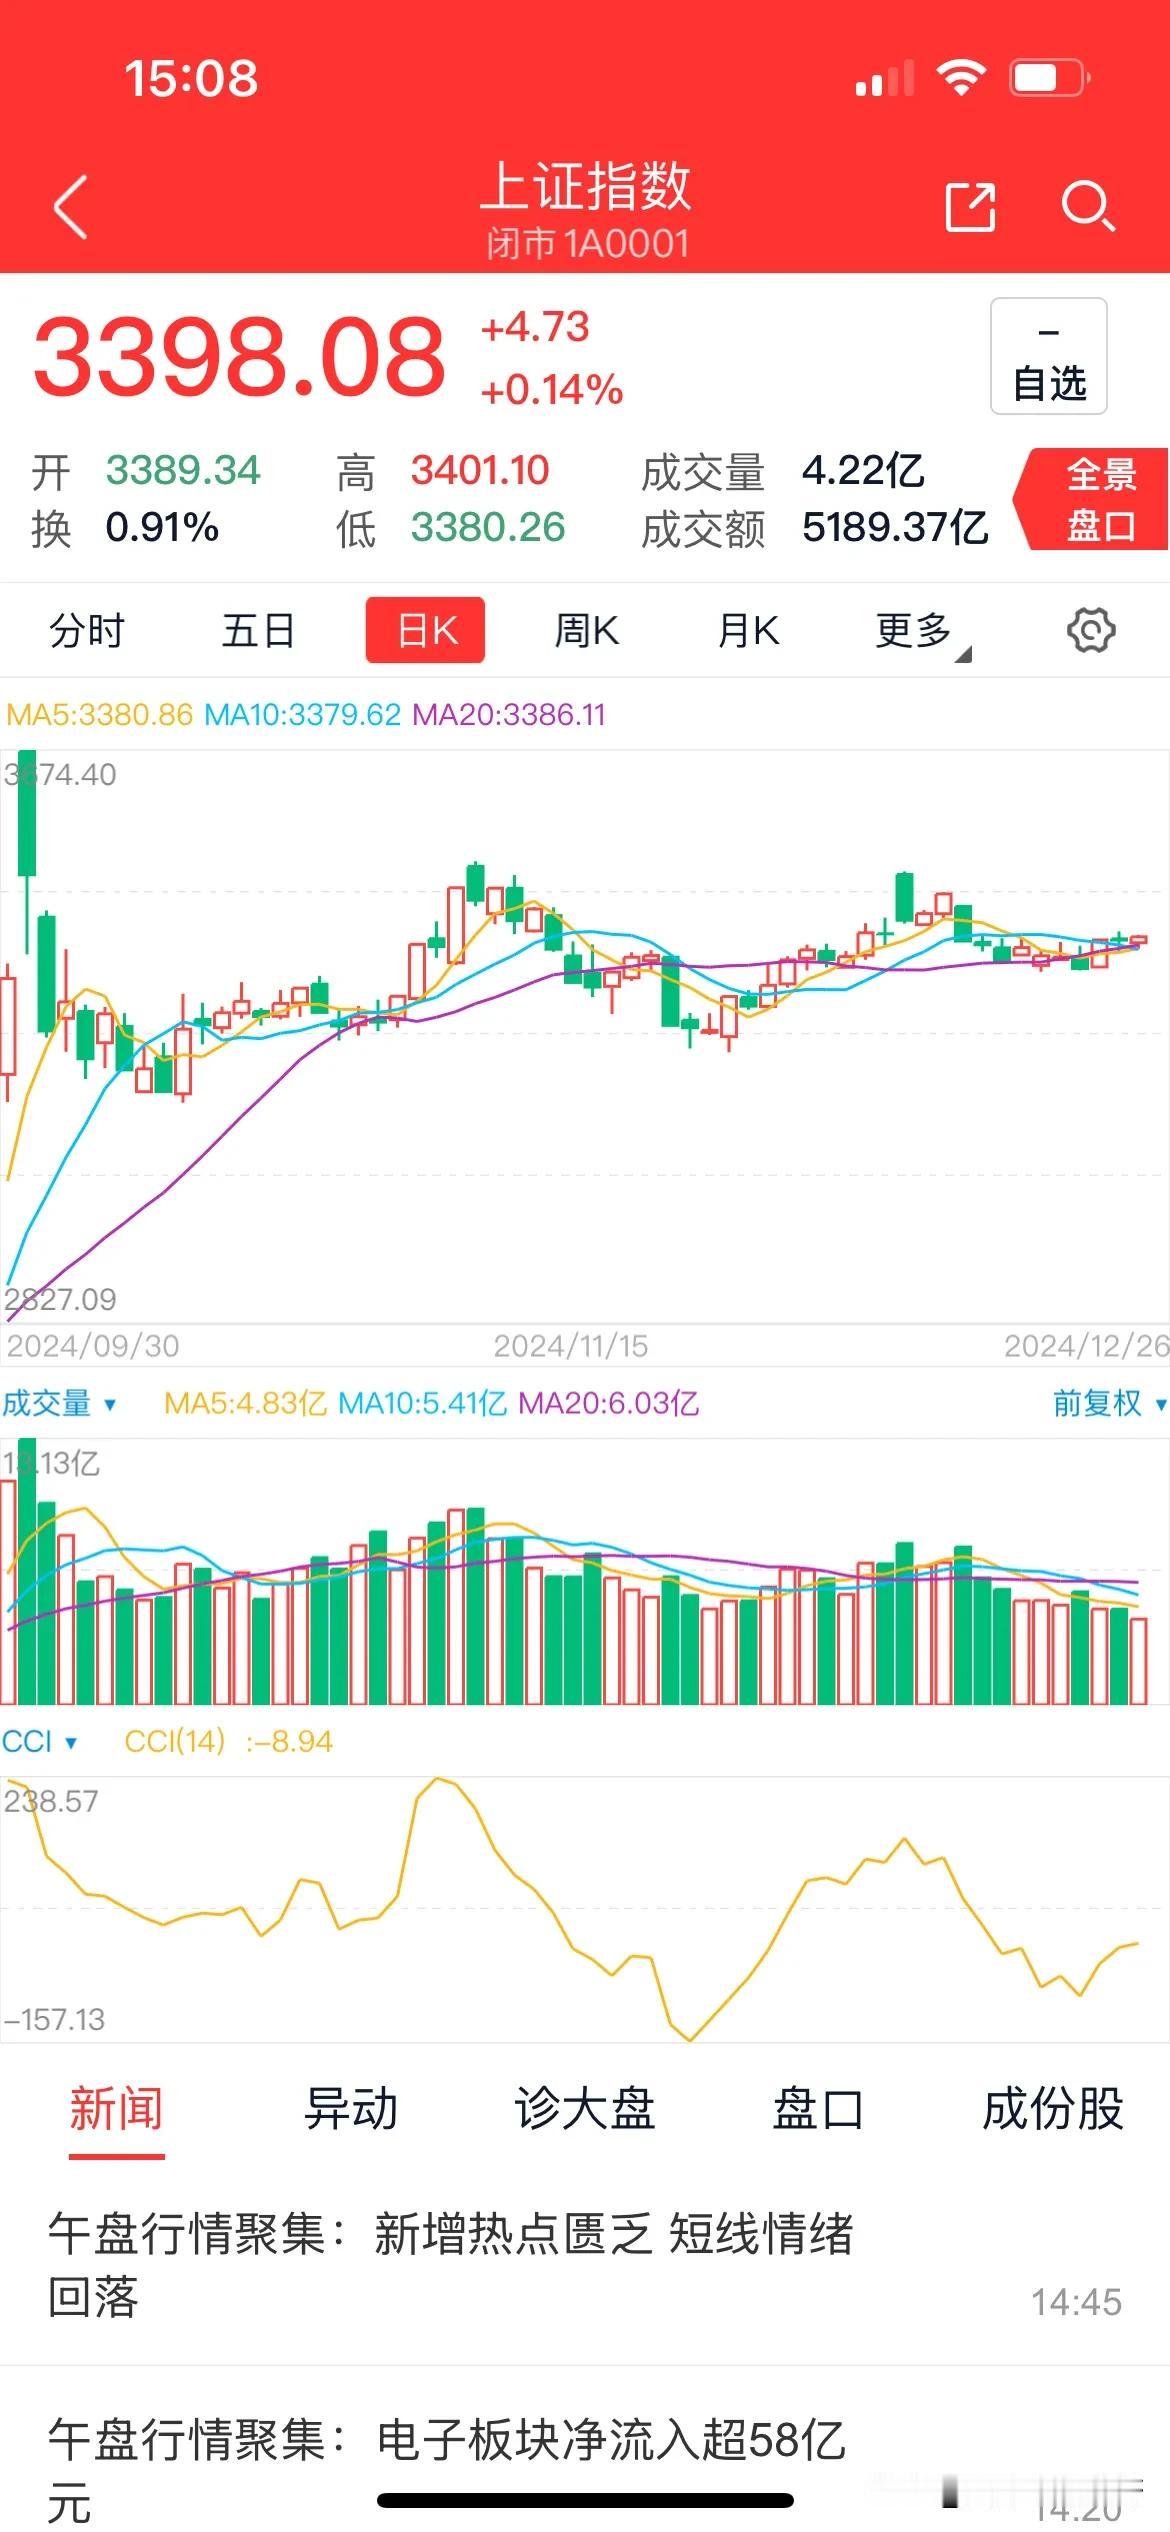Tap the share icon in the header
Viewport: 1170px width, 2532px height.
point(970,207)
